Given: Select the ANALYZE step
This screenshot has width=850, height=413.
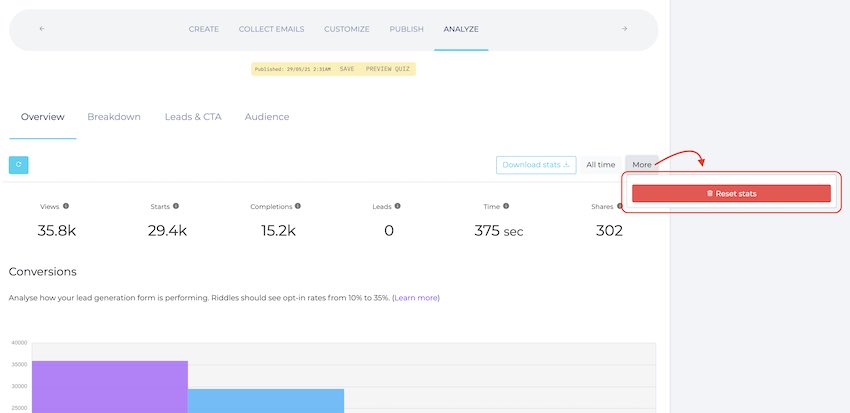Looking at the screenshot, I should click(x=461, y=29).
